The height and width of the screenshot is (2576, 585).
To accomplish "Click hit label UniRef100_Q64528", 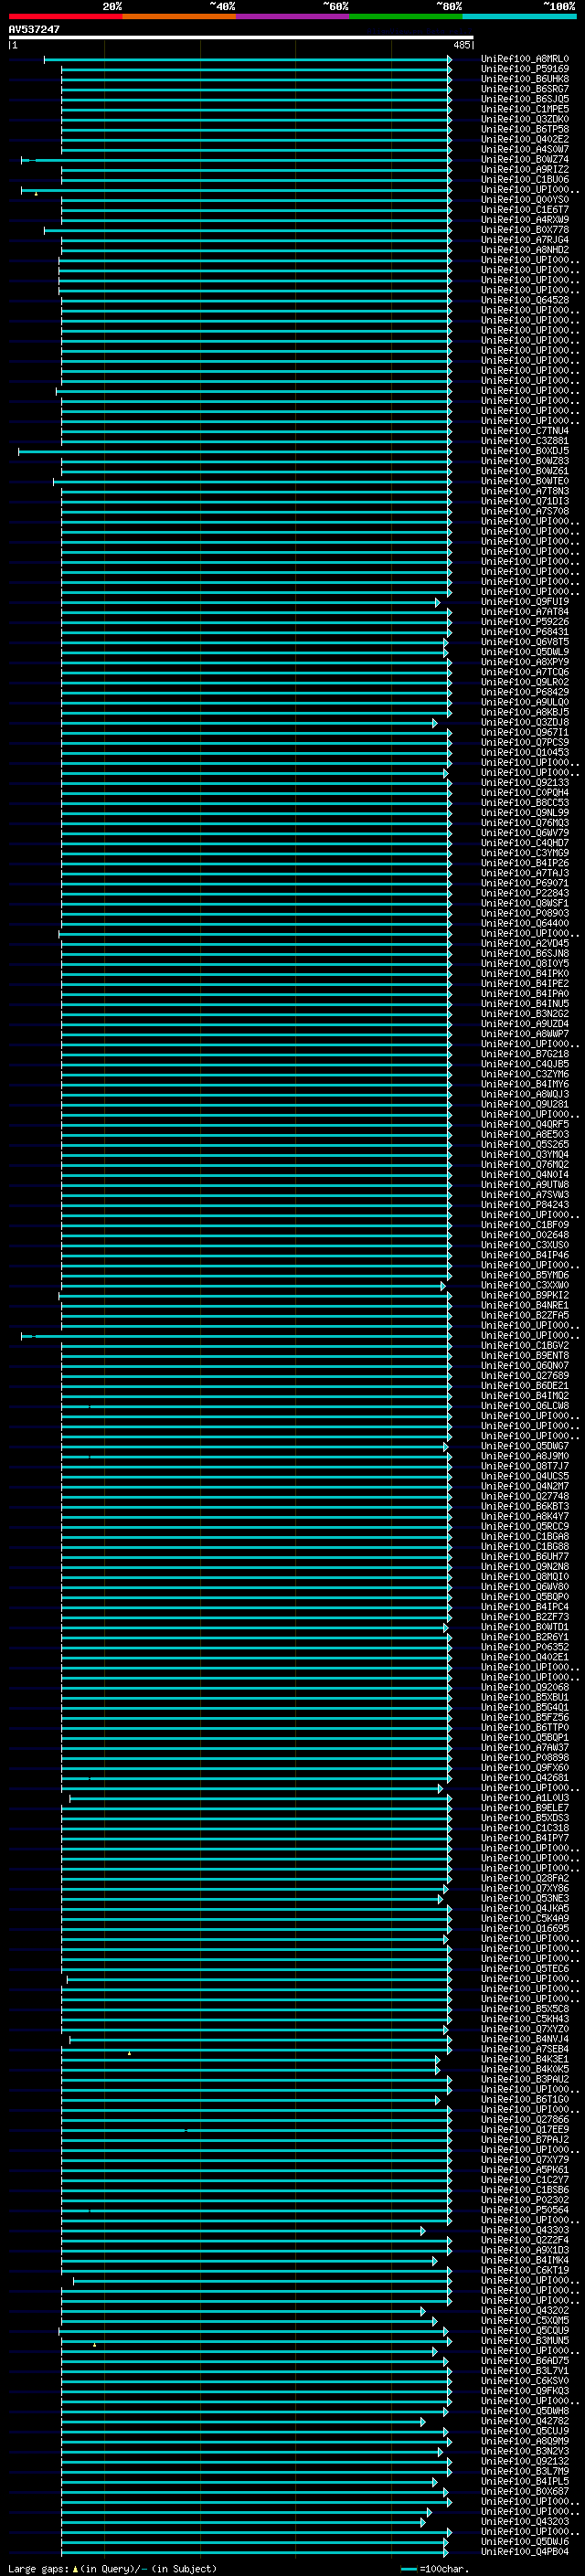I will [x=525, y=300].
